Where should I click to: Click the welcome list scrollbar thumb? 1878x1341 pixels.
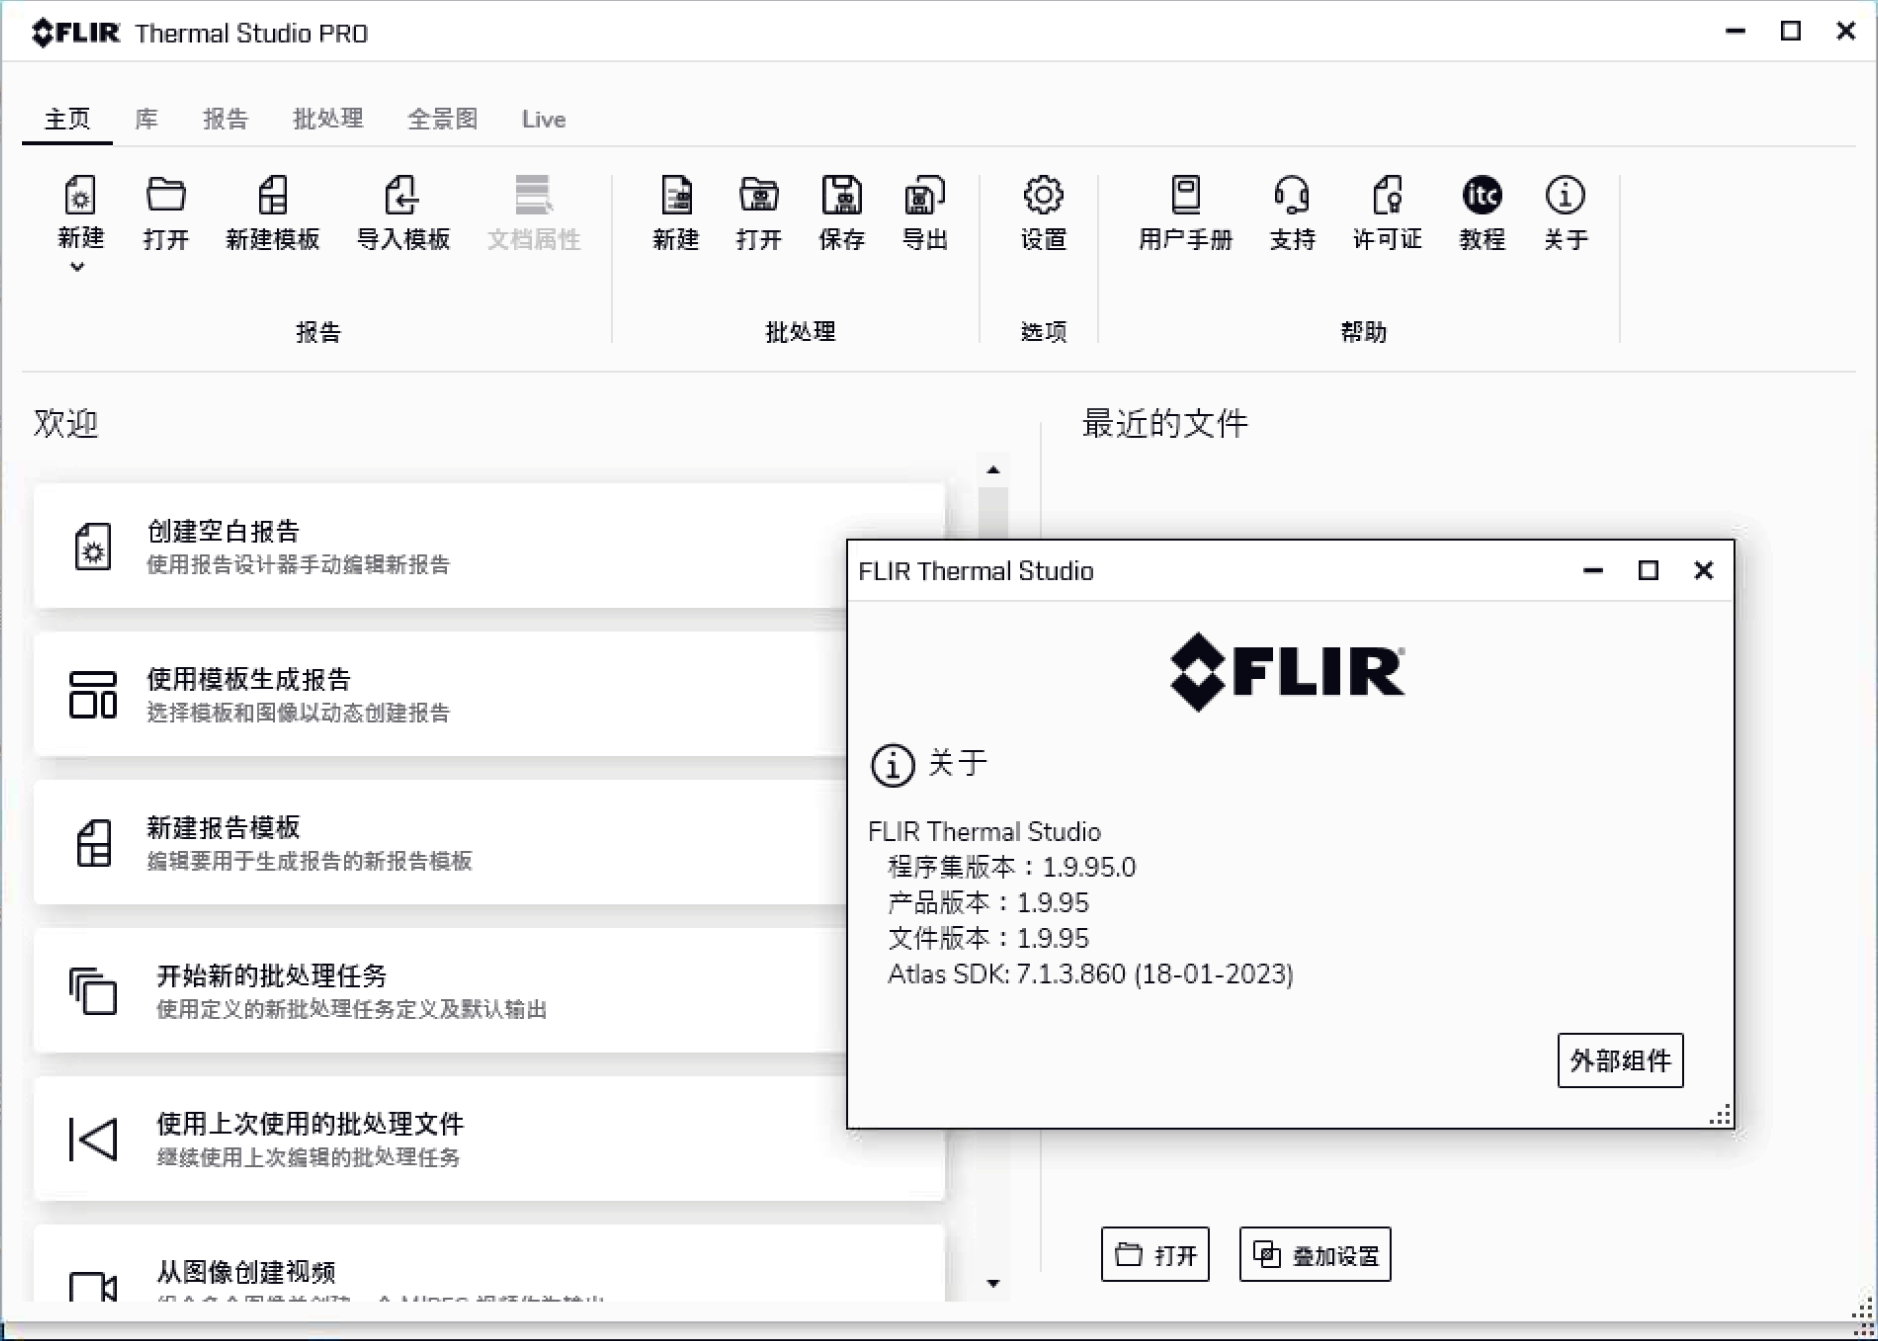993,512
